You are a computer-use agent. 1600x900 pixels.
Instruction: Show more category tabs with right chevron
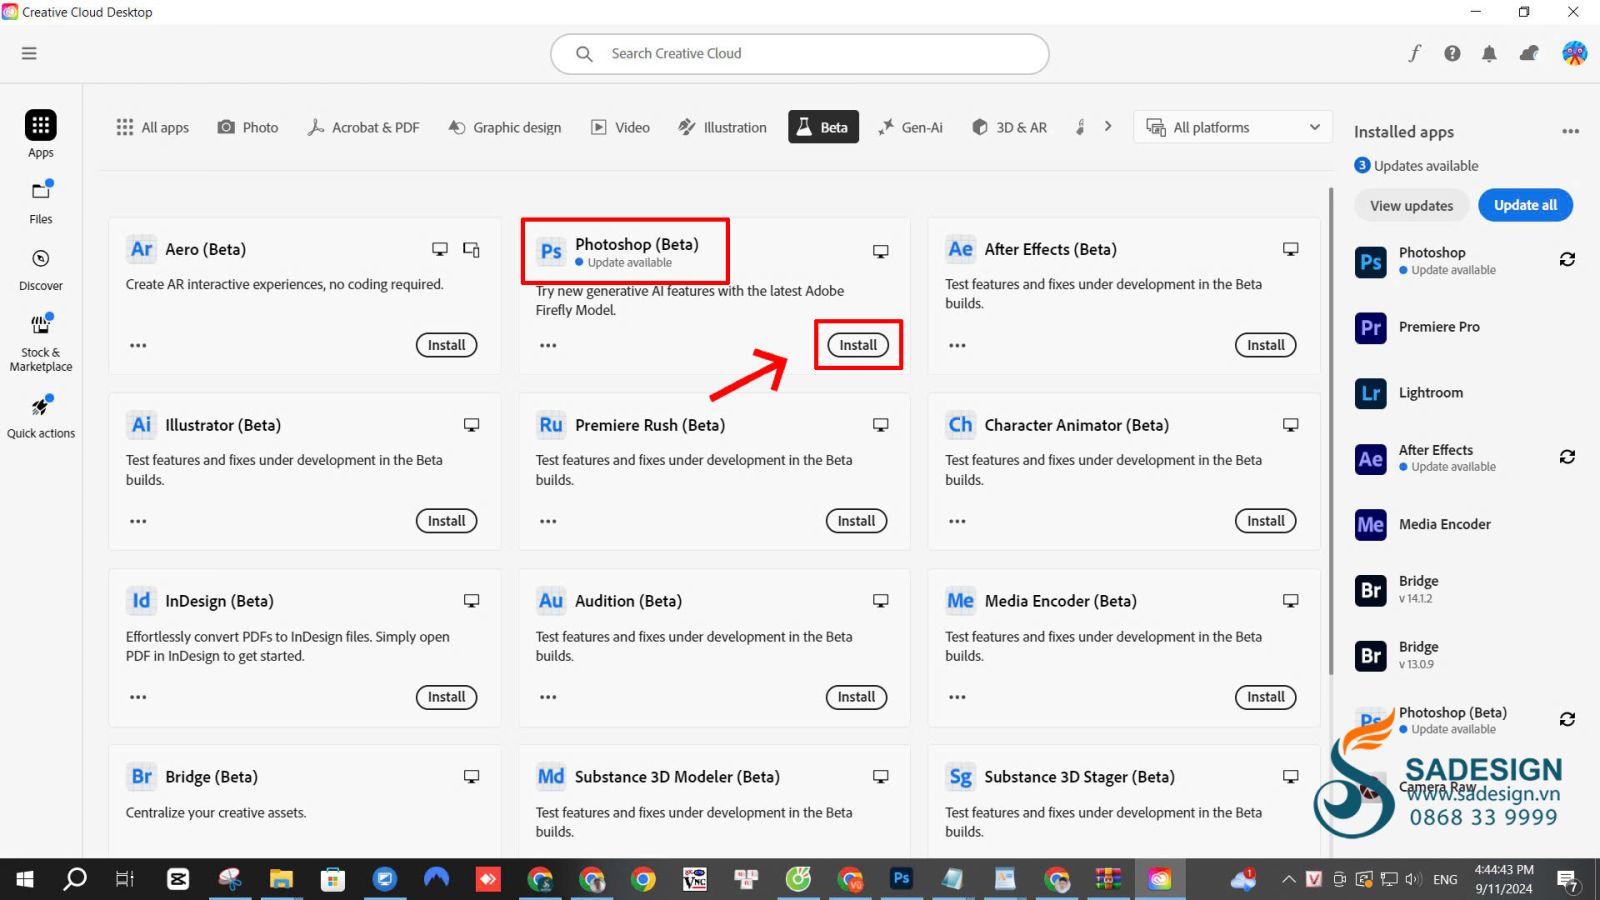click(1108, 126)
